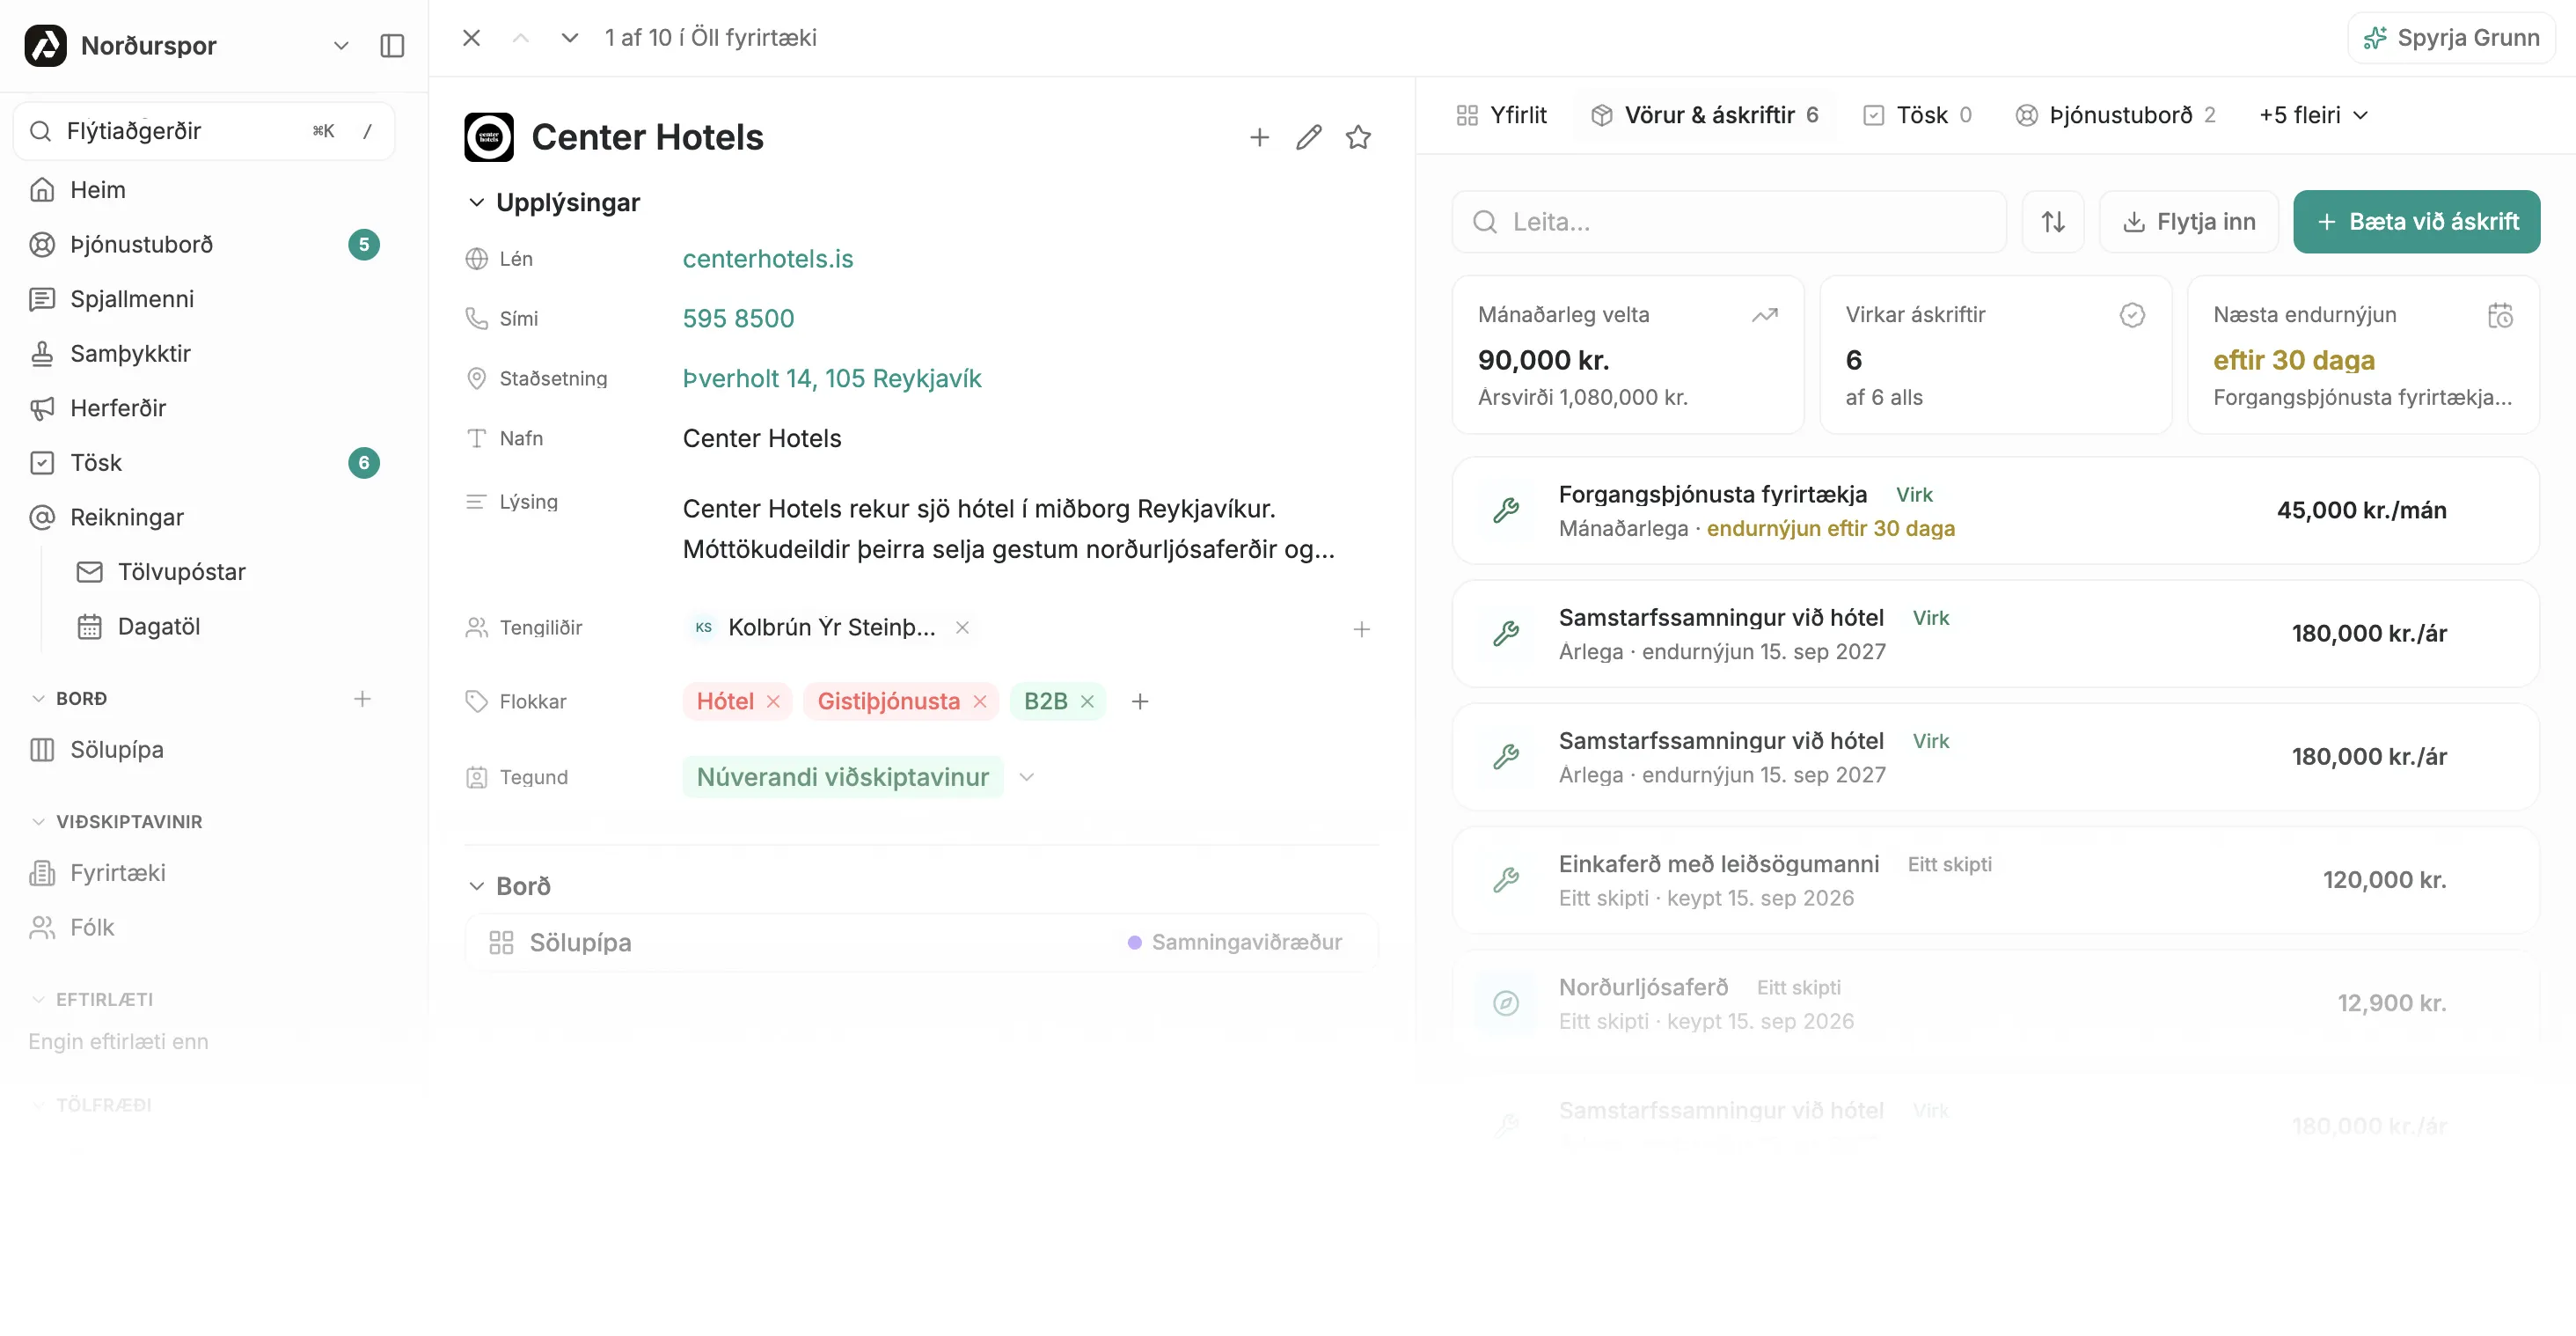Image resolution: width=2576 pixels, height=1336 pixels.
Task: Open Fyrirtæki in the sidebar
Action: 204,873
